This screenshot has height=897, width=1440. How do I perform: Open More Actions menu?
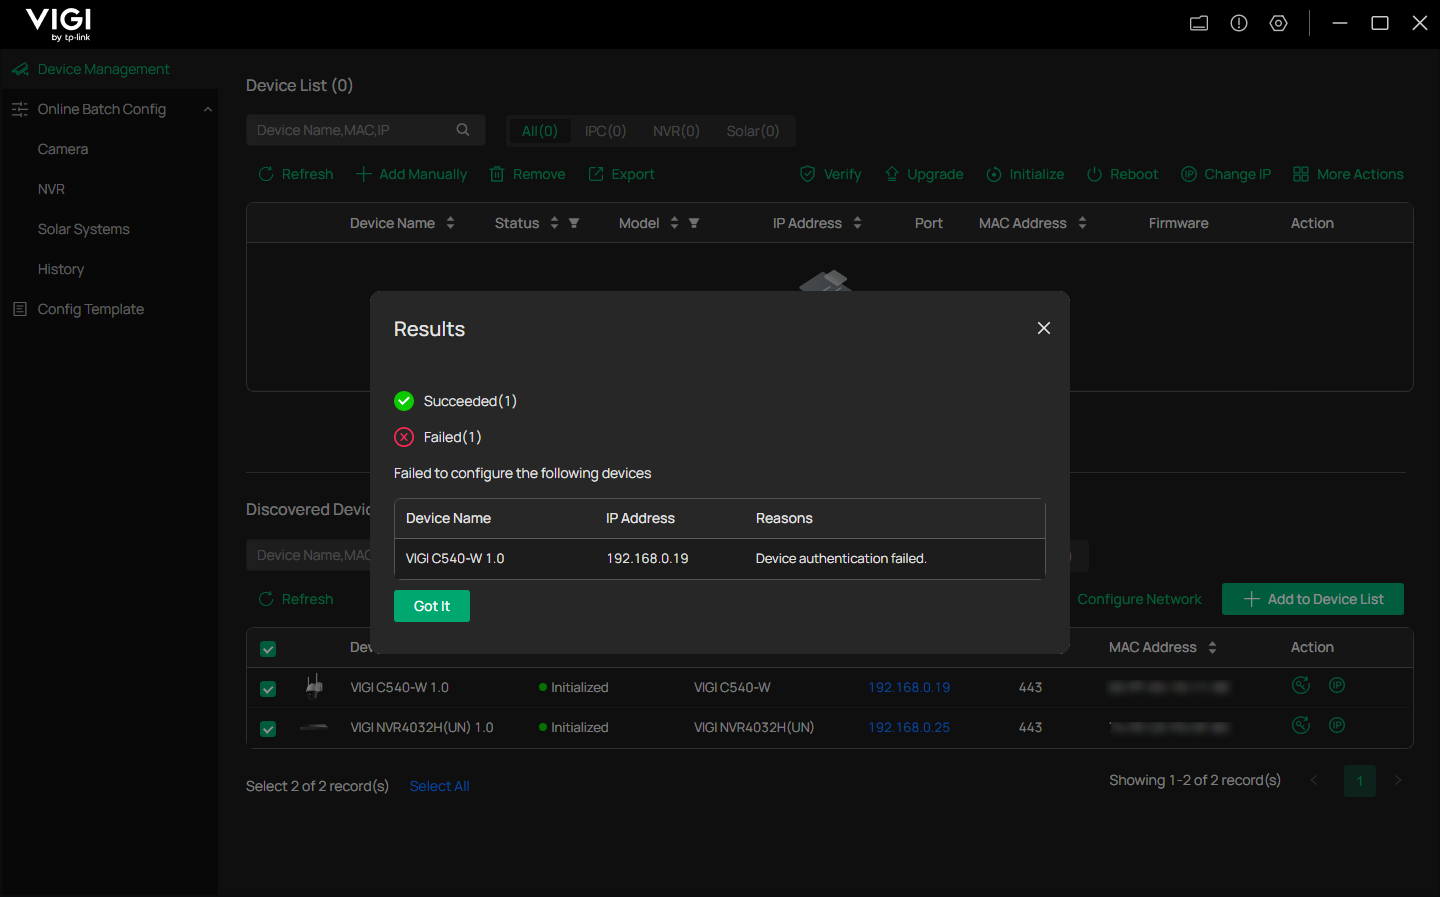(x=1348, y=174)
